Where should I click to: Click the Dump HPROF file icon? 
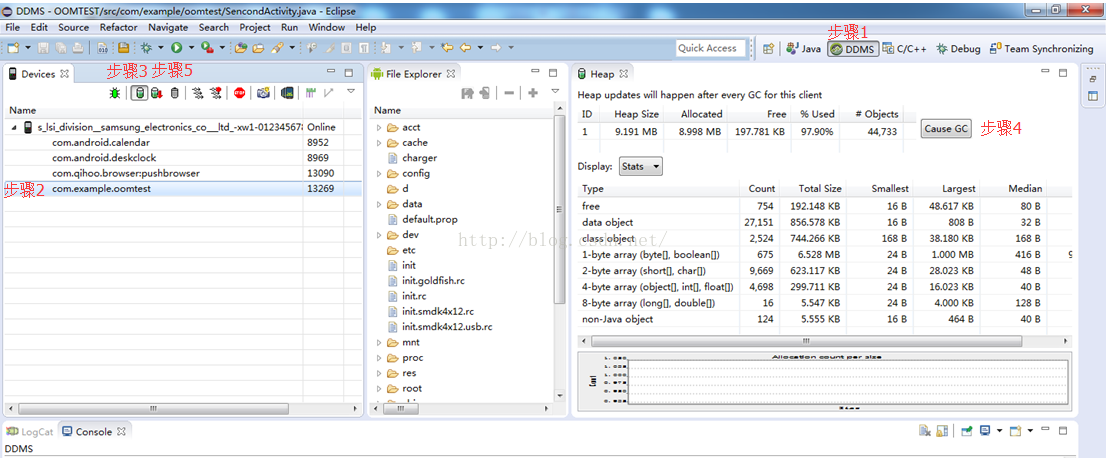(157, 93)
